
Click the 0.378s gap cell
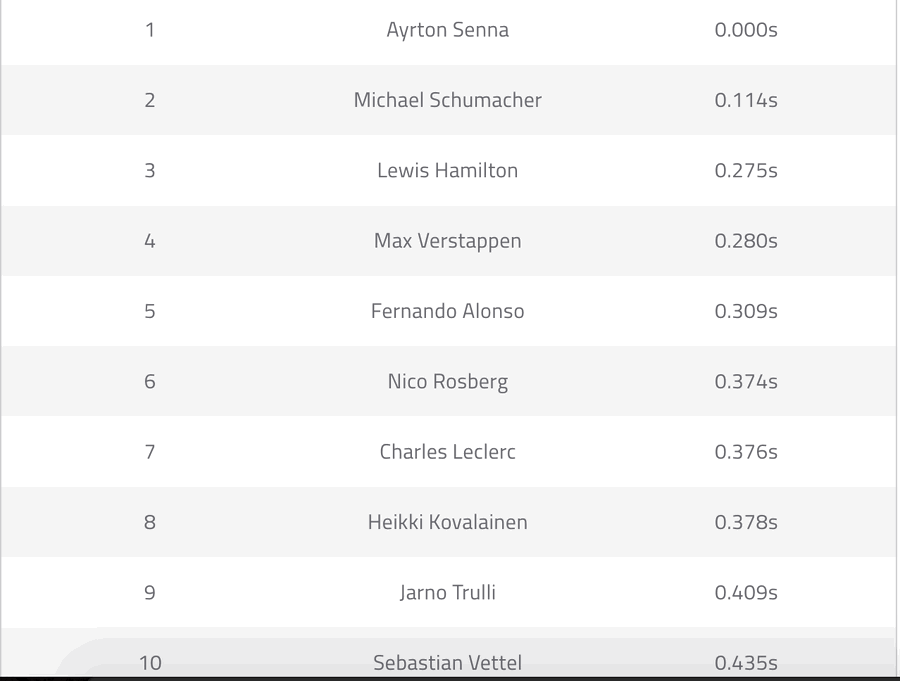746,522
